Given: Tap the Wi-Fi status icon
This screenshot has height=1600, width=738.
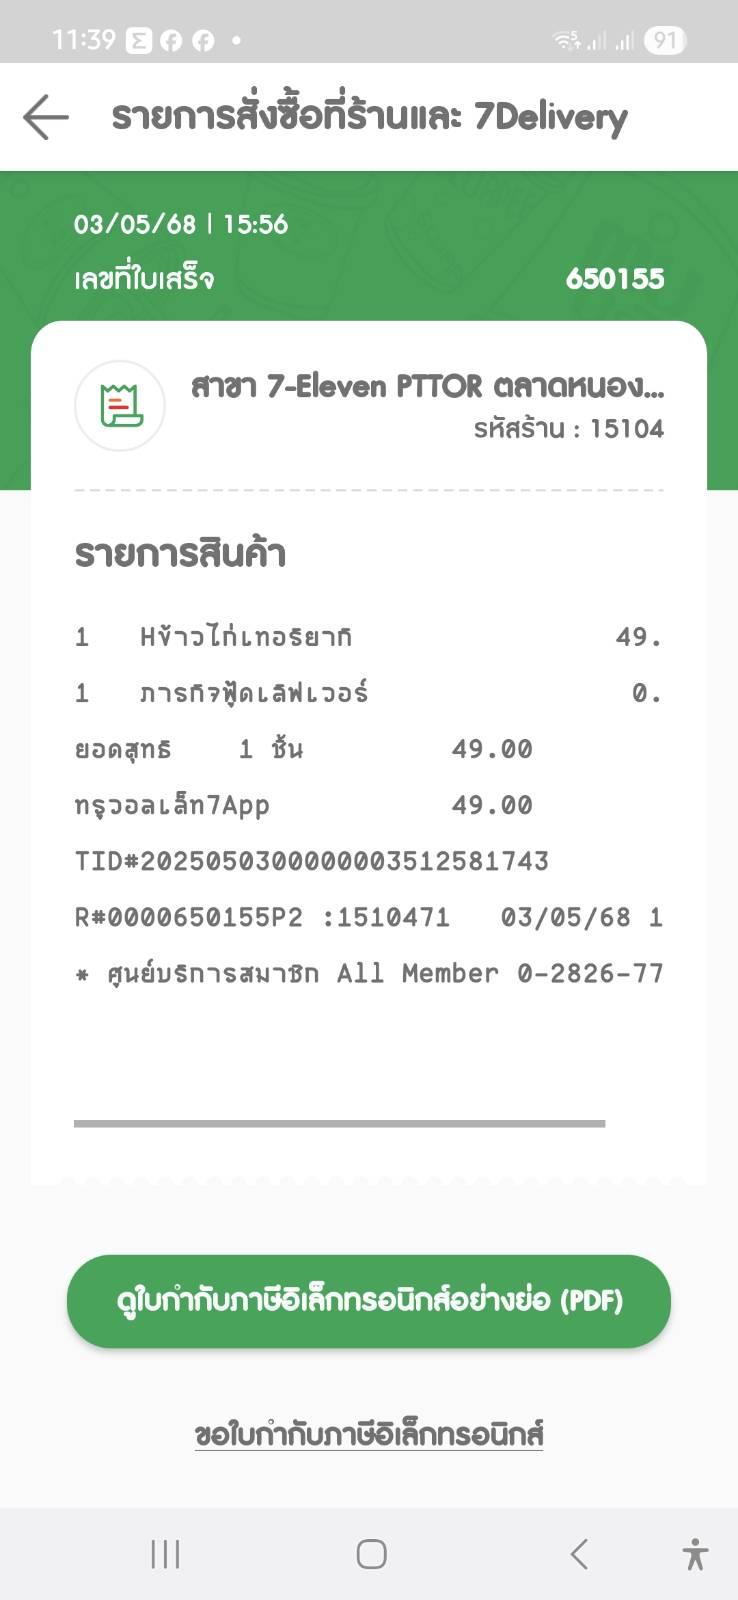Looking at the screenshot, I should tap(567, 40).
